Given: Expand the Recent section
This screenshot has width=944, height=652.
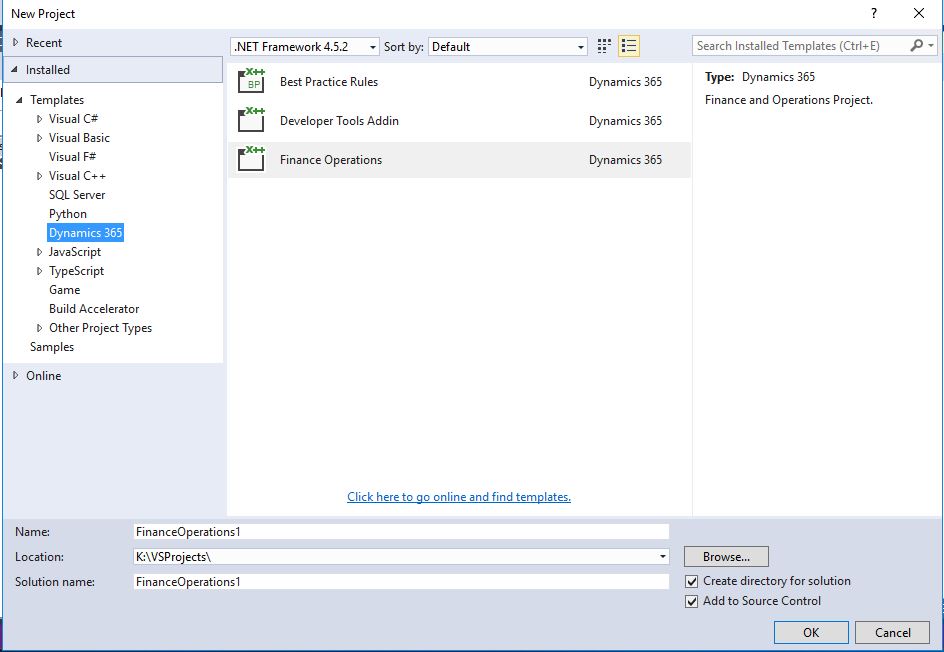Looking at the screenshot, I should coord(16,43).
